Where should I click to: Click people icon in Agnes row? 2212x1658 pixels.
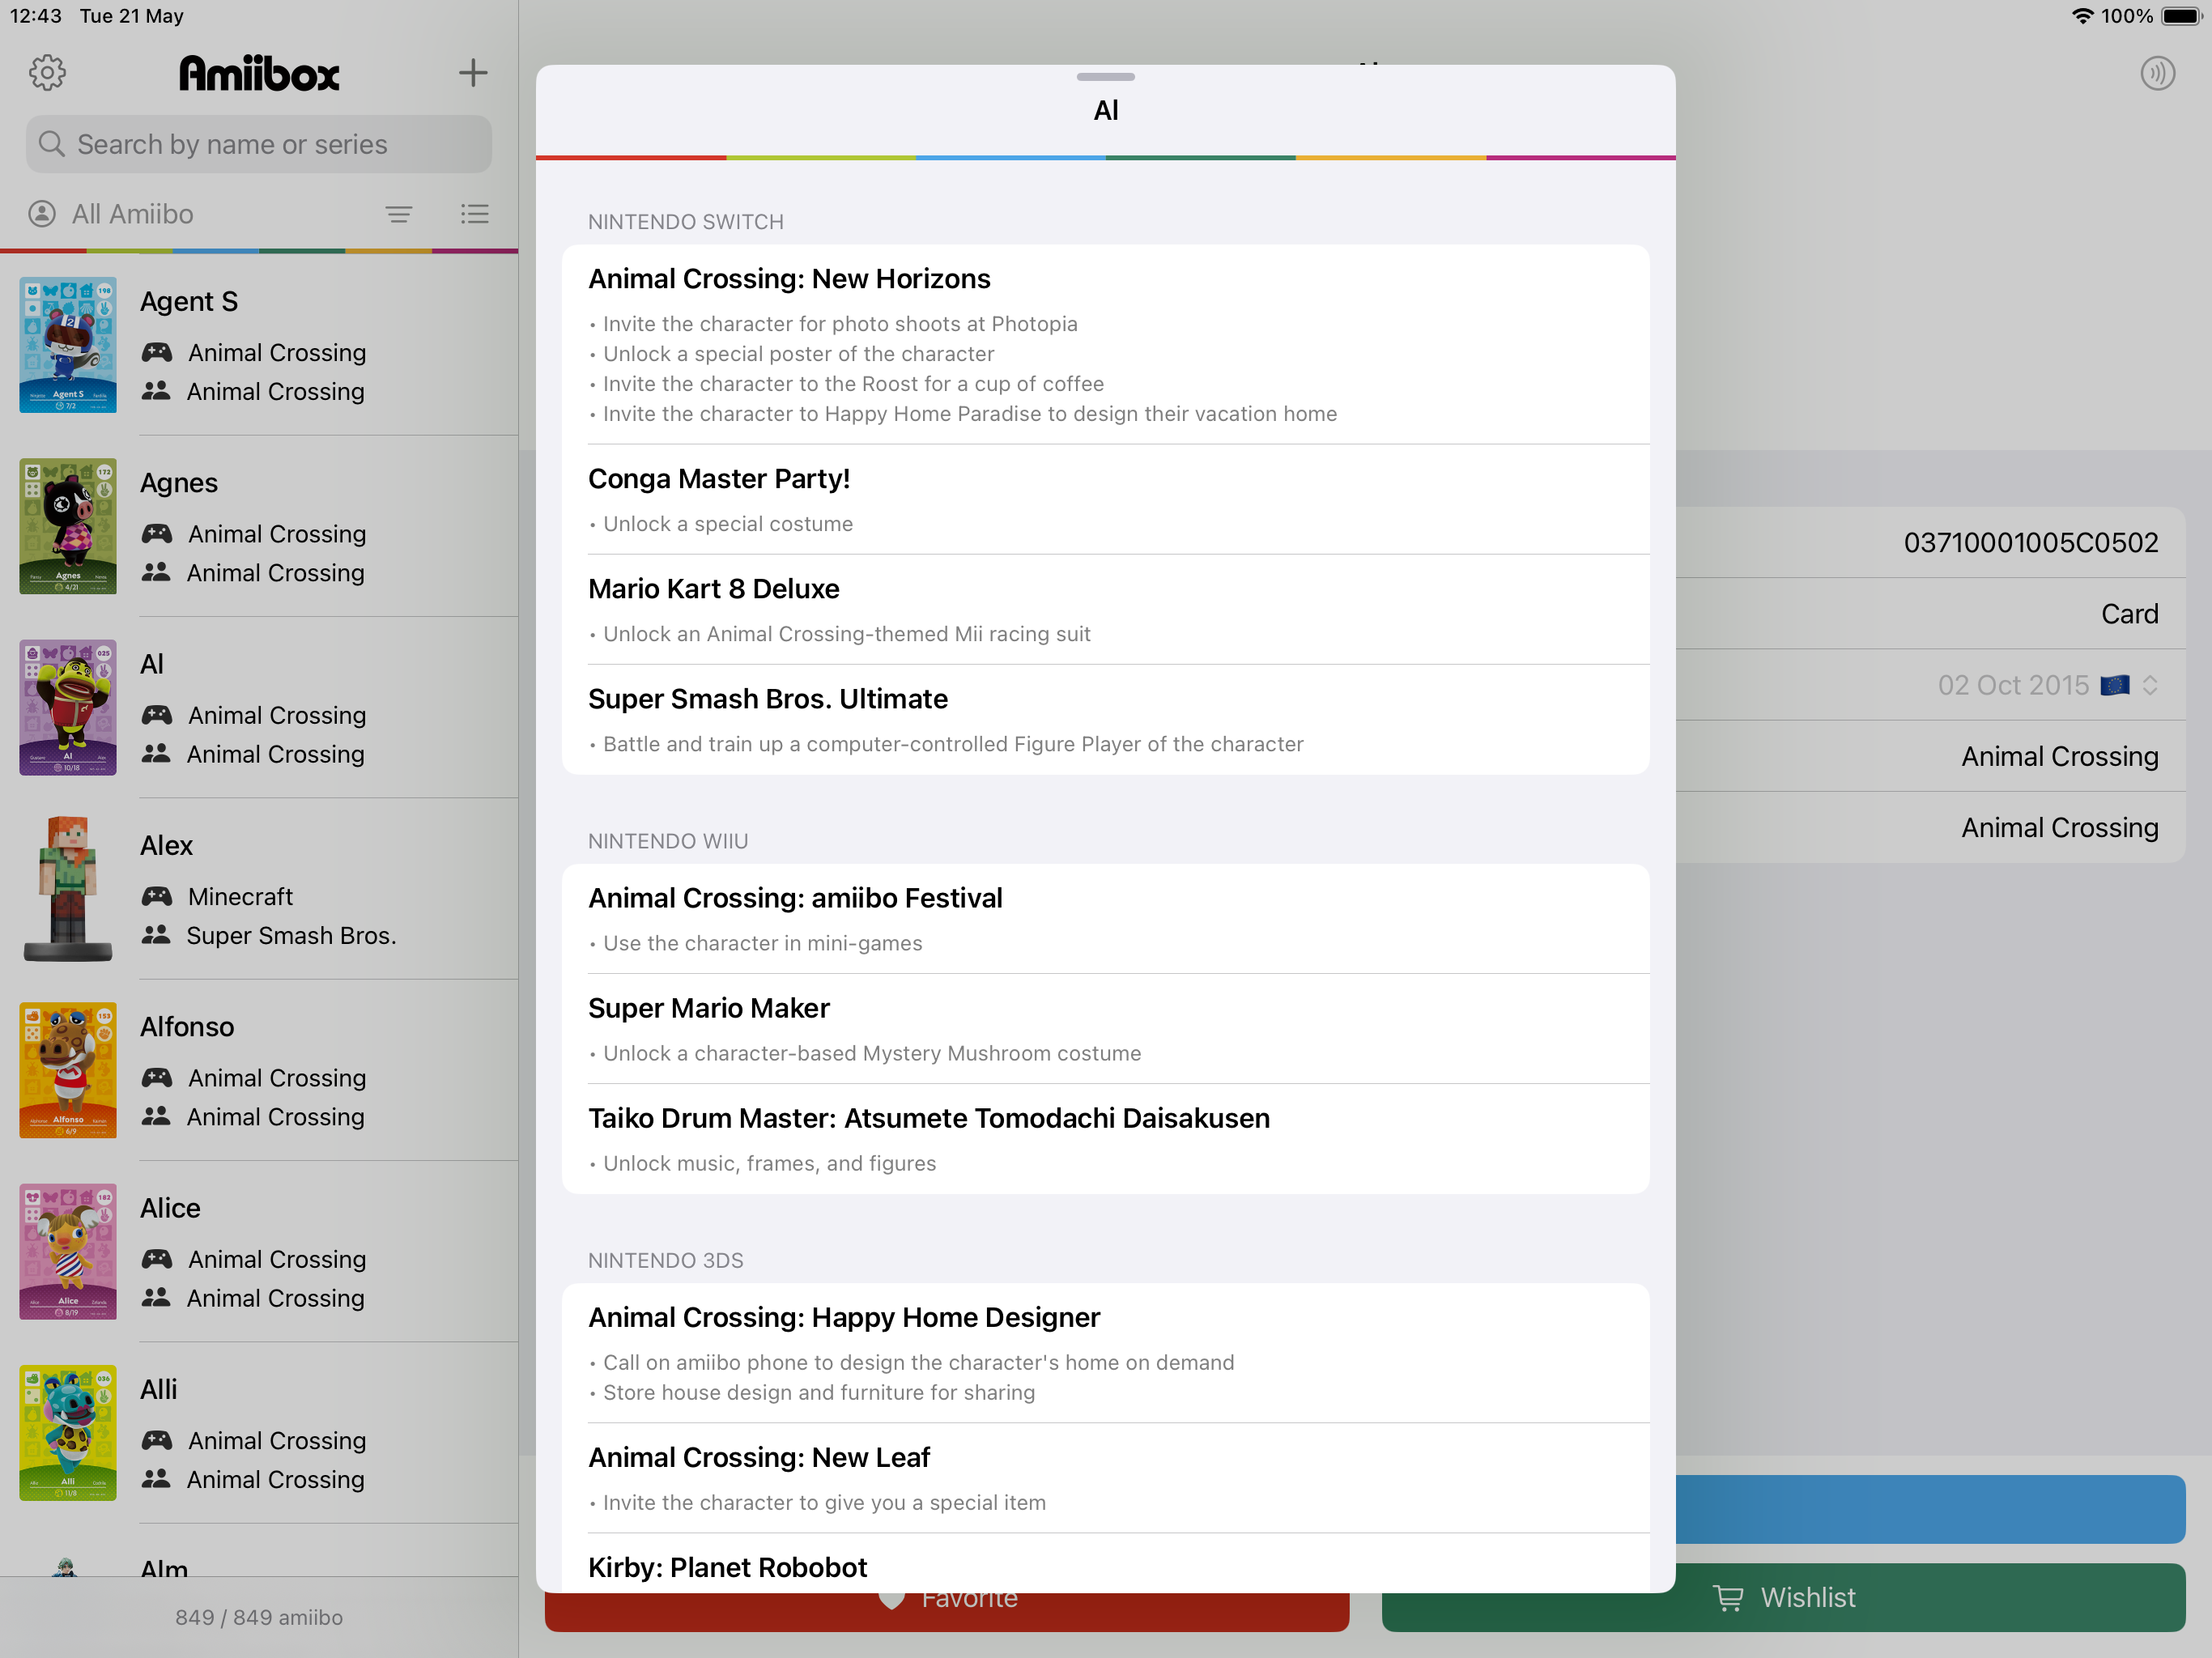pyautogui.click(x=156, y=572)
